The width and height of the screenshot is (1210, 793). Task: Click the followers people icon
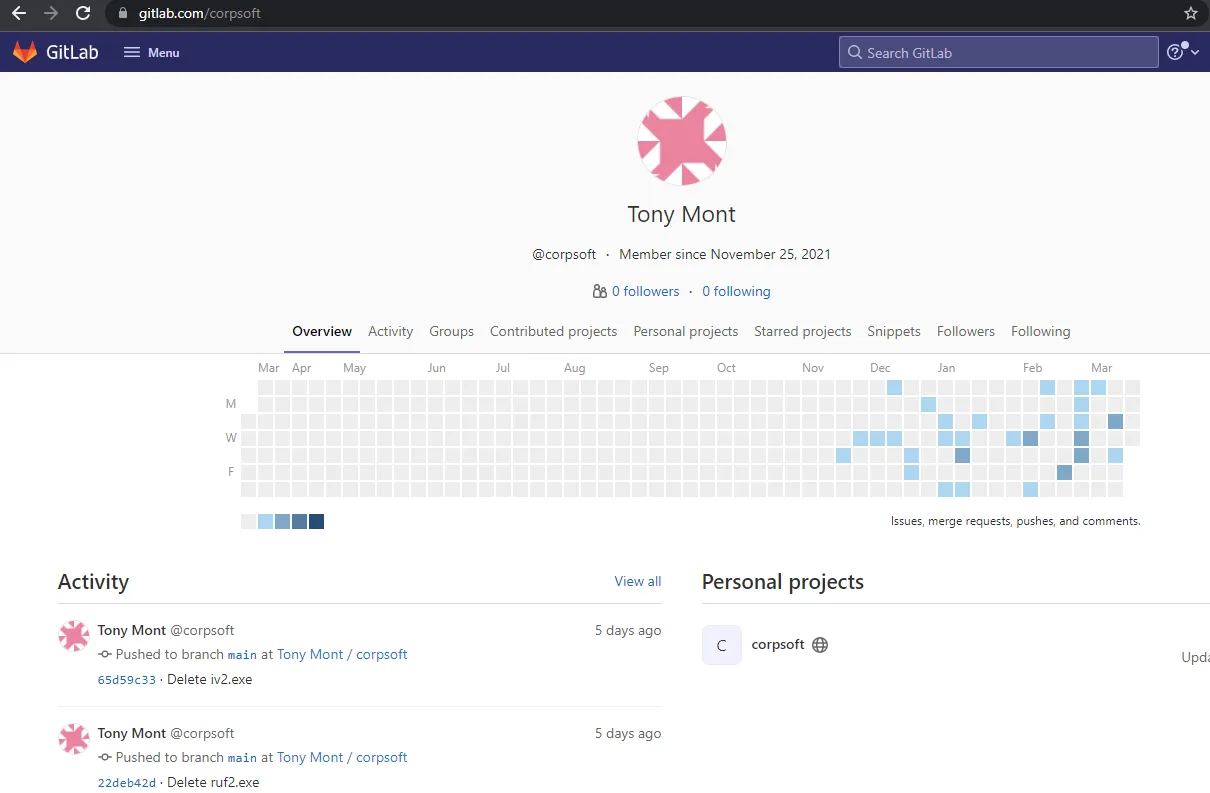click(600, 292)
